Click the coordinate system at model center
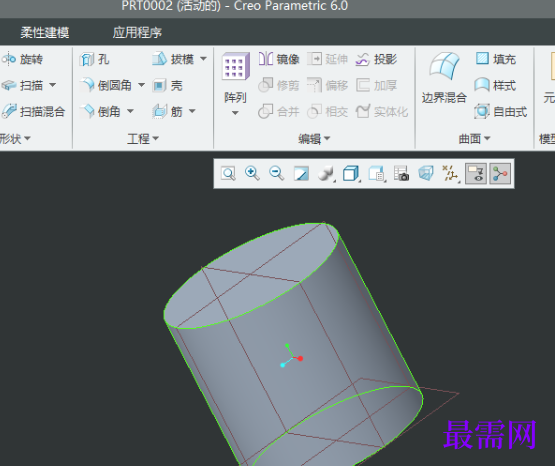Screen dimensions: 555x466 click(x=291, y=356)
